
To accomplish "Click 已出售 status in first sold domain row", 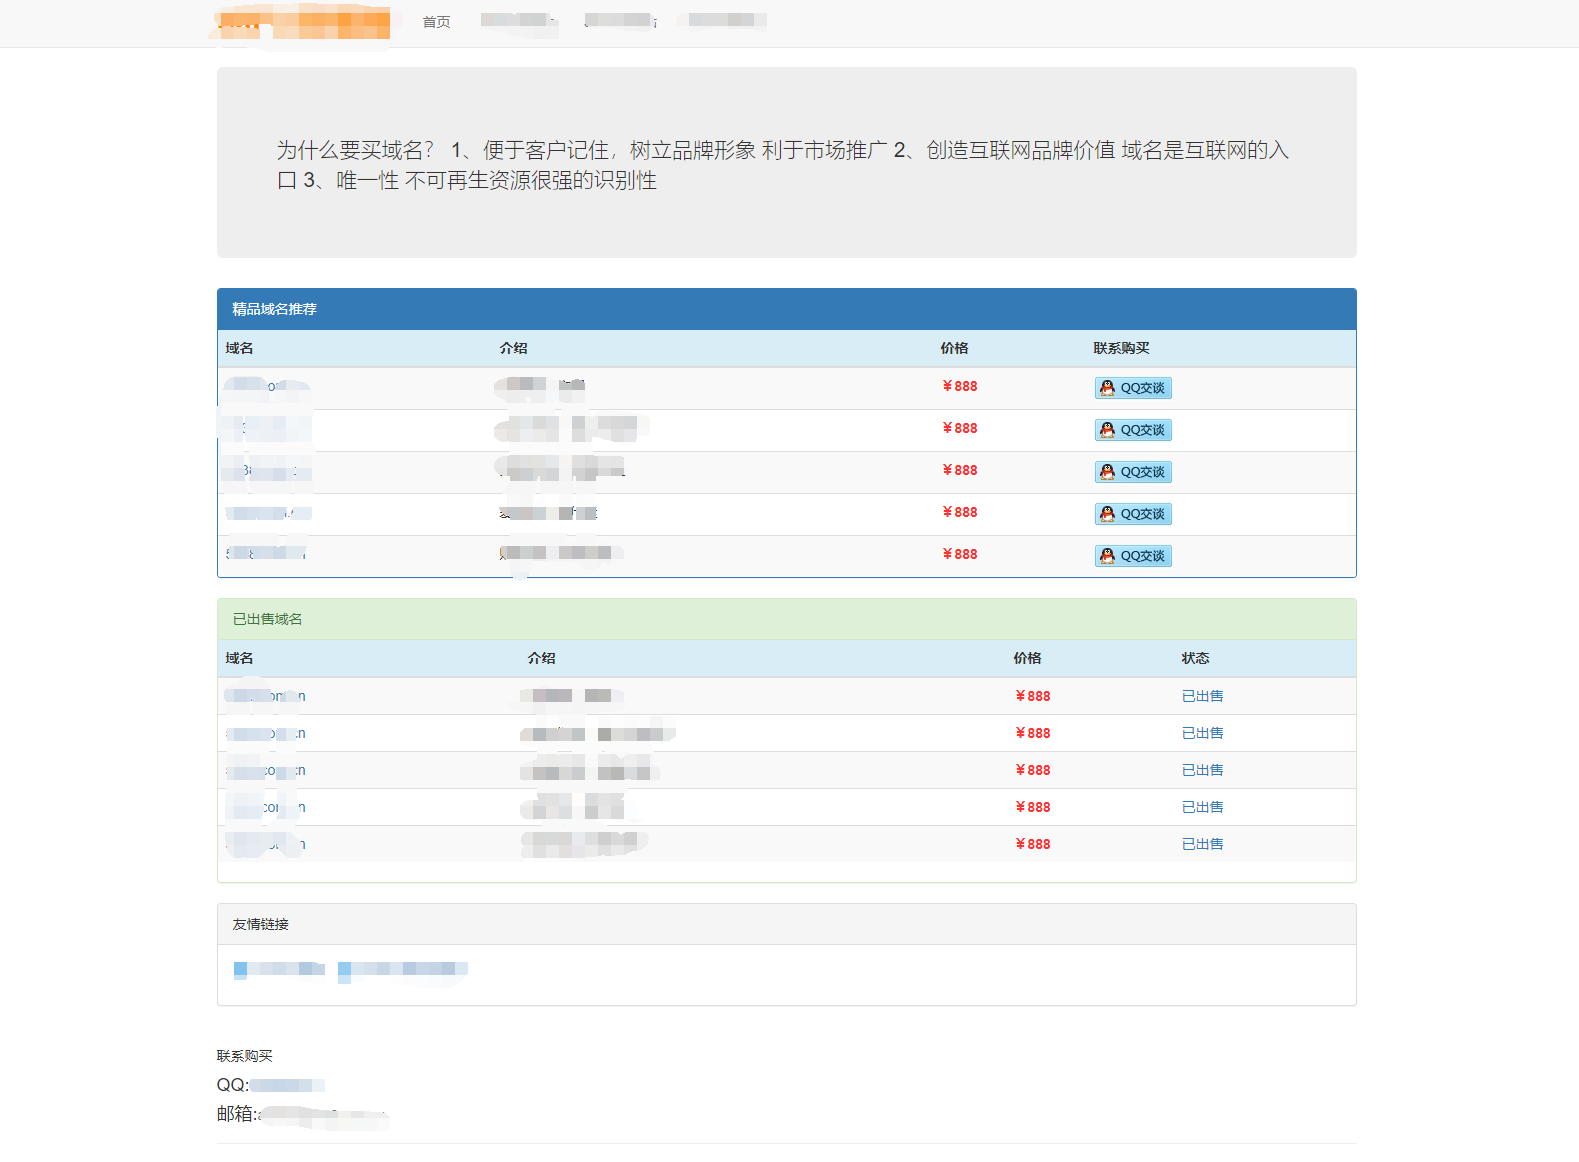I will [1202, 696].
